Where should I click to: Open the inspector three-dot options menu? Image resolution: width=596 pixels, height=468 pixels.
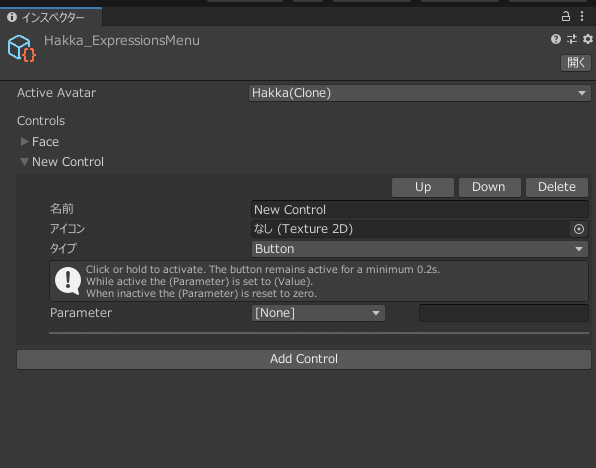(x=582, y=16)
